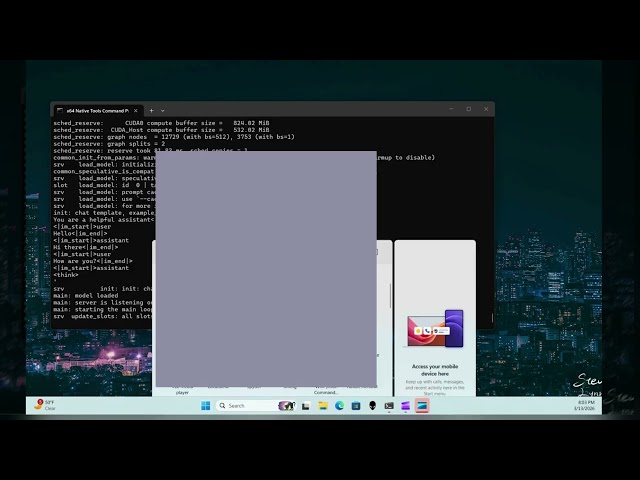
Task: Click the phone and laptop illustration
Action: pos(435,329)
